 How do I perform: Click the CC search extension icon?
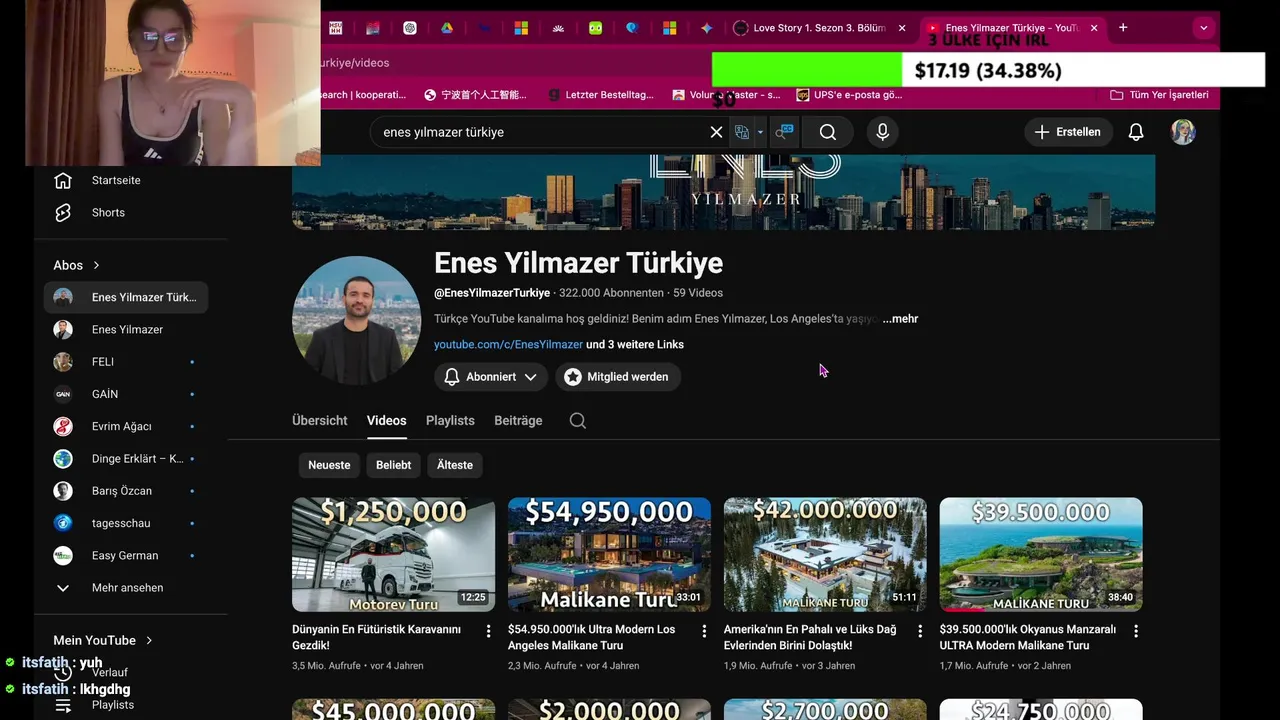[785, 132]
